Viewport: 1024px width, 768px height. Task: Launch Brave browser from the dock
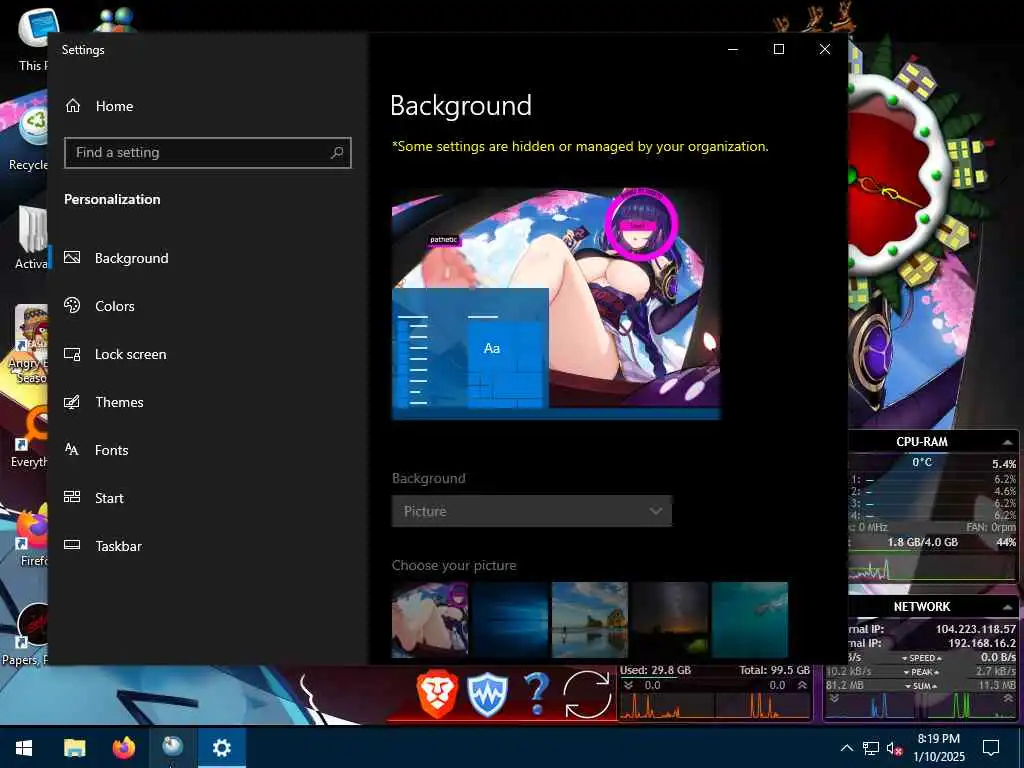[437, 695]
